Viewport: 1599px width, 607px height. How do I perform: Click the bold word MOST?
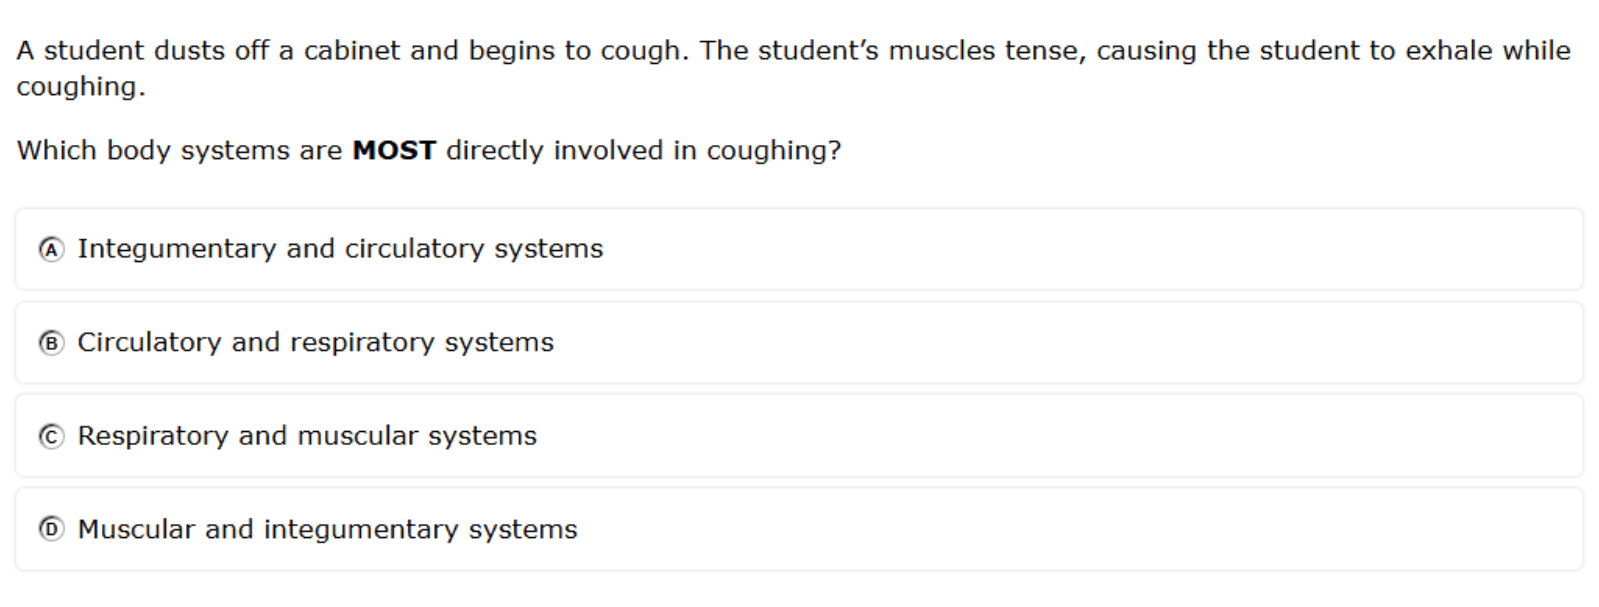394,151
